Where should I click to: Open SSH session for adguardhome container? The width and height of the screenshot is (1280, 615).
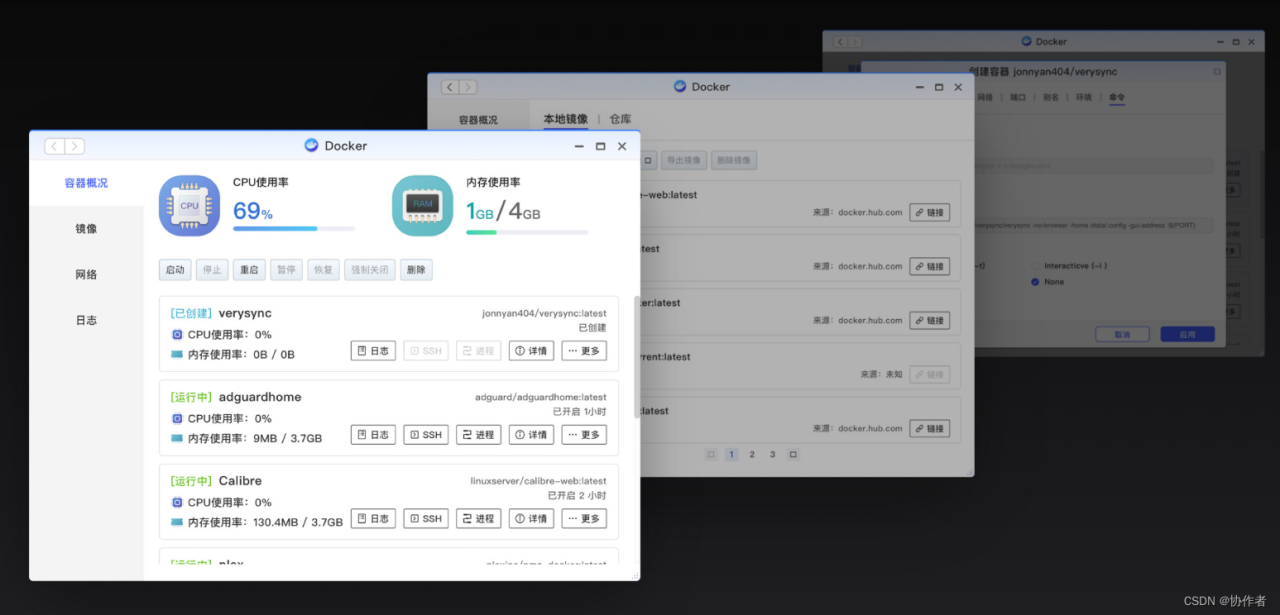tap(425, 434)
